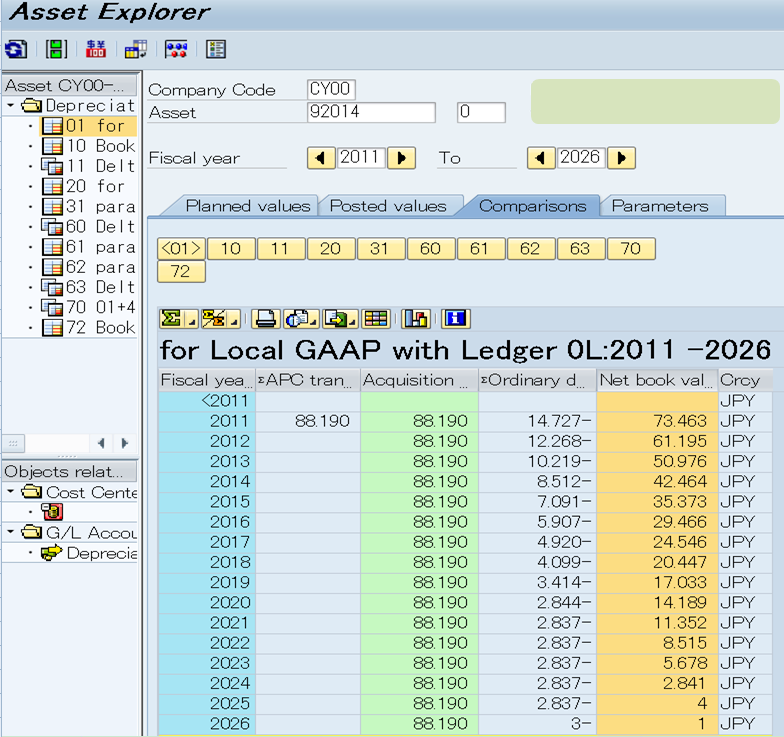Click the Ordinary depreciation column header
784x737 pixels.
click(537, 380)
